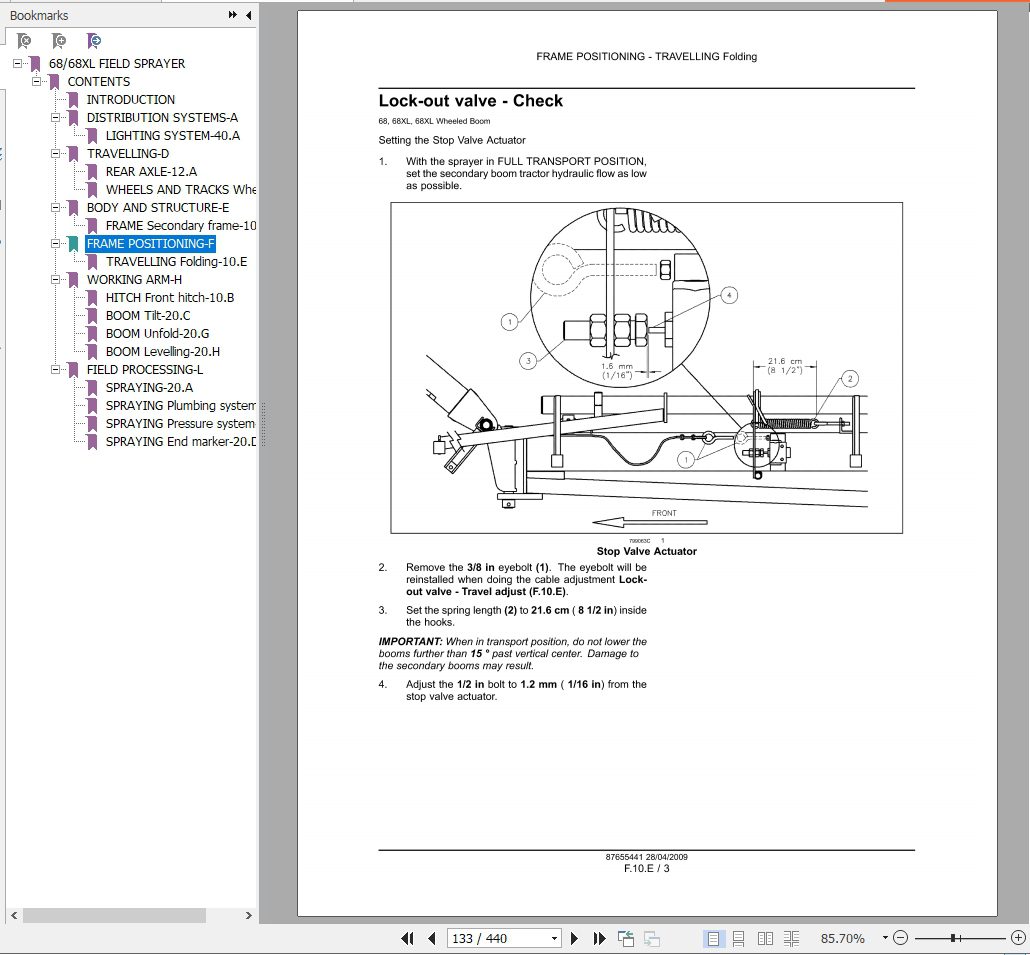Viewport: 1030px width, 955px height.
Task: Switch to two-page facing view
Action: click(x=765, y=939)
